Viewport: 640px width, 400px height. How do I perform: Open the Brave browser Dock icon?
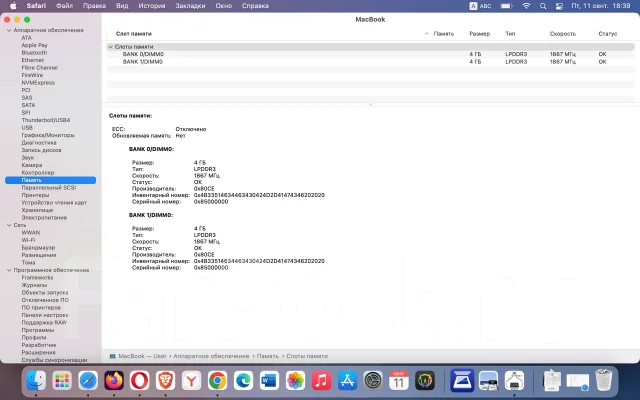166,381
